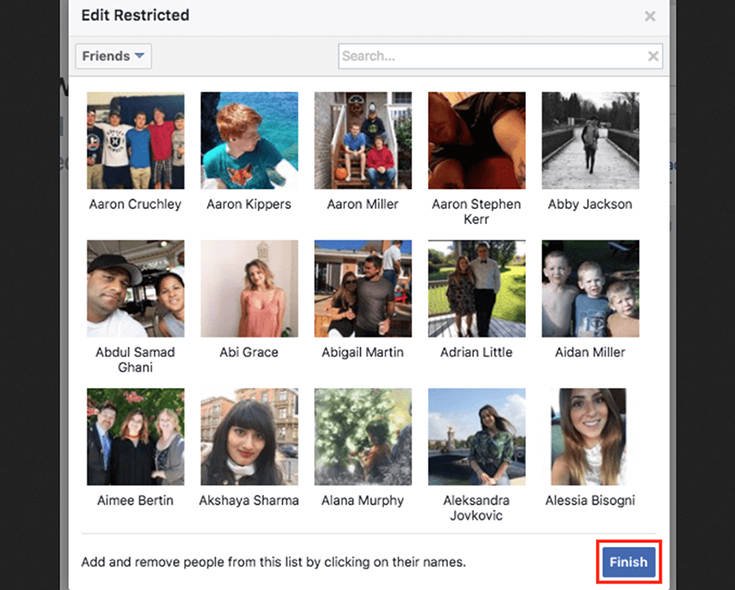Clear the search field with X icon
This screenshot has height=590, width=735.
pyautogui.click(x=653, y=56)
